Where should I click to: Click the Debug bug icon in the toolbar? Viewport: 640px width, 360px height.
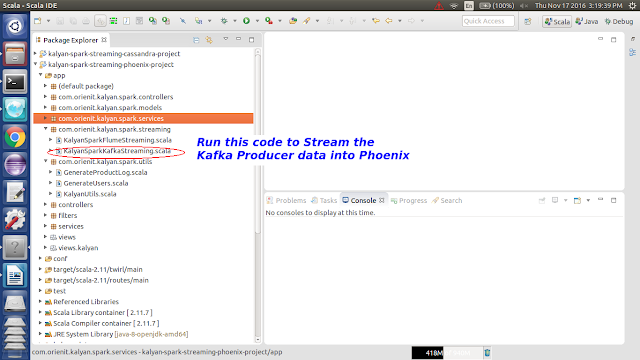(224, 21)
